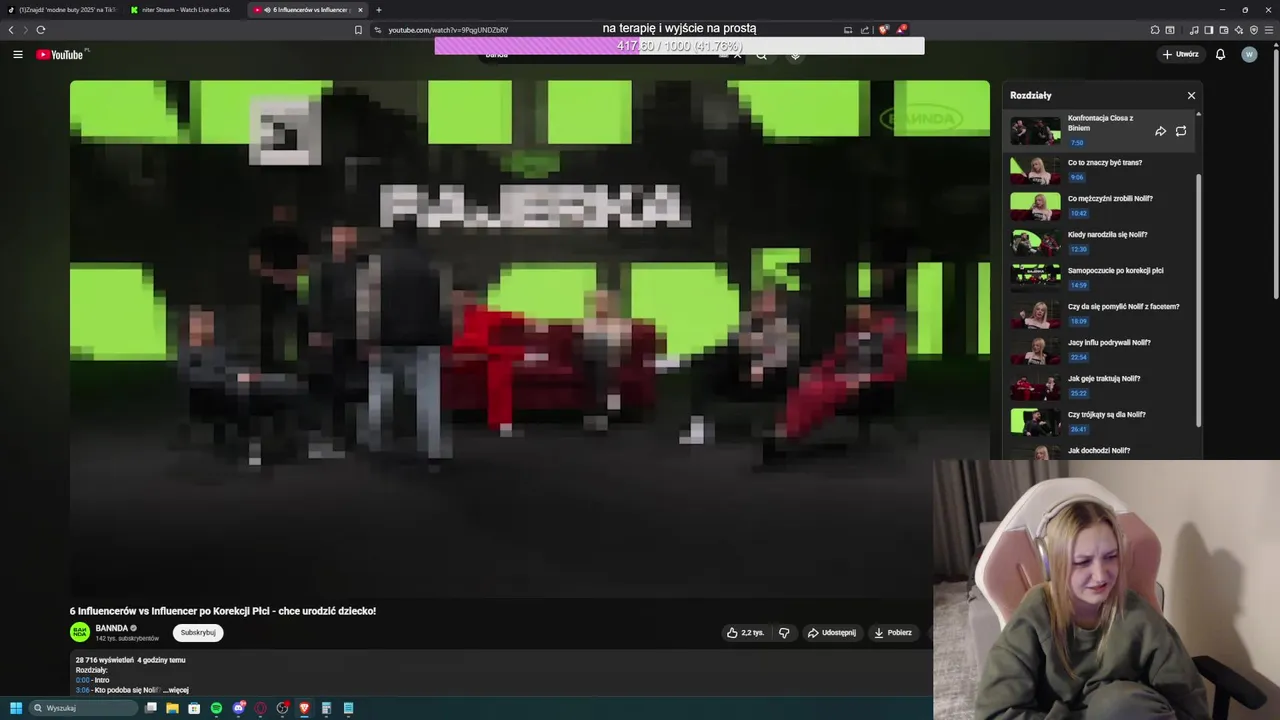The height and width of the screenshot is (720, 1280).
Task: Open Spotify from the taskbar
Action: point(216,708)
